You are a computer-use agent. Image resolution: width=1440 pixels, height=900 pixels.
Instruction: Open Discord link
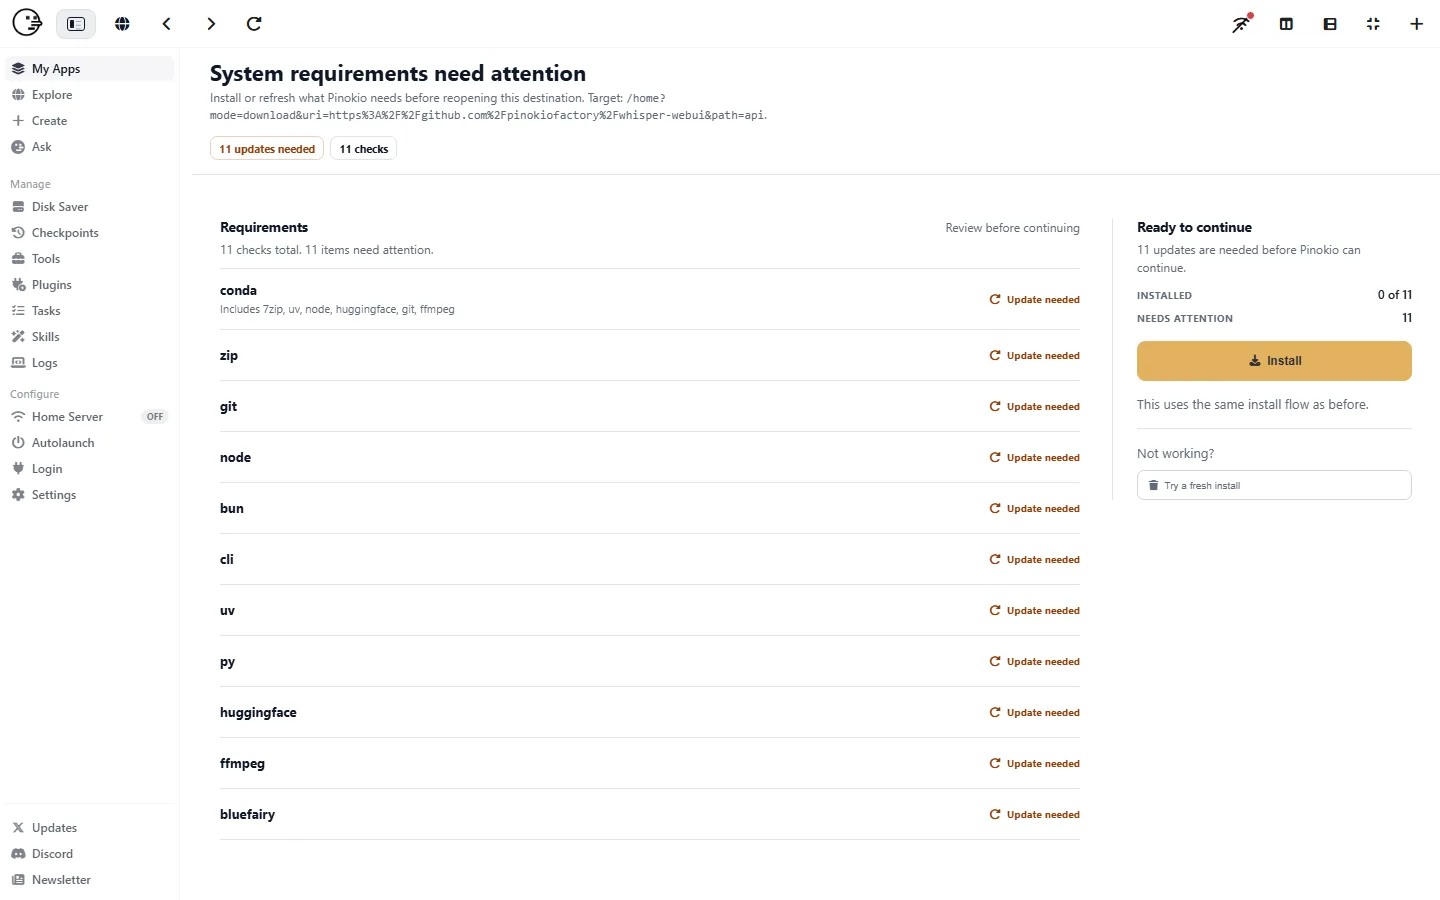(x=89, y=854)
